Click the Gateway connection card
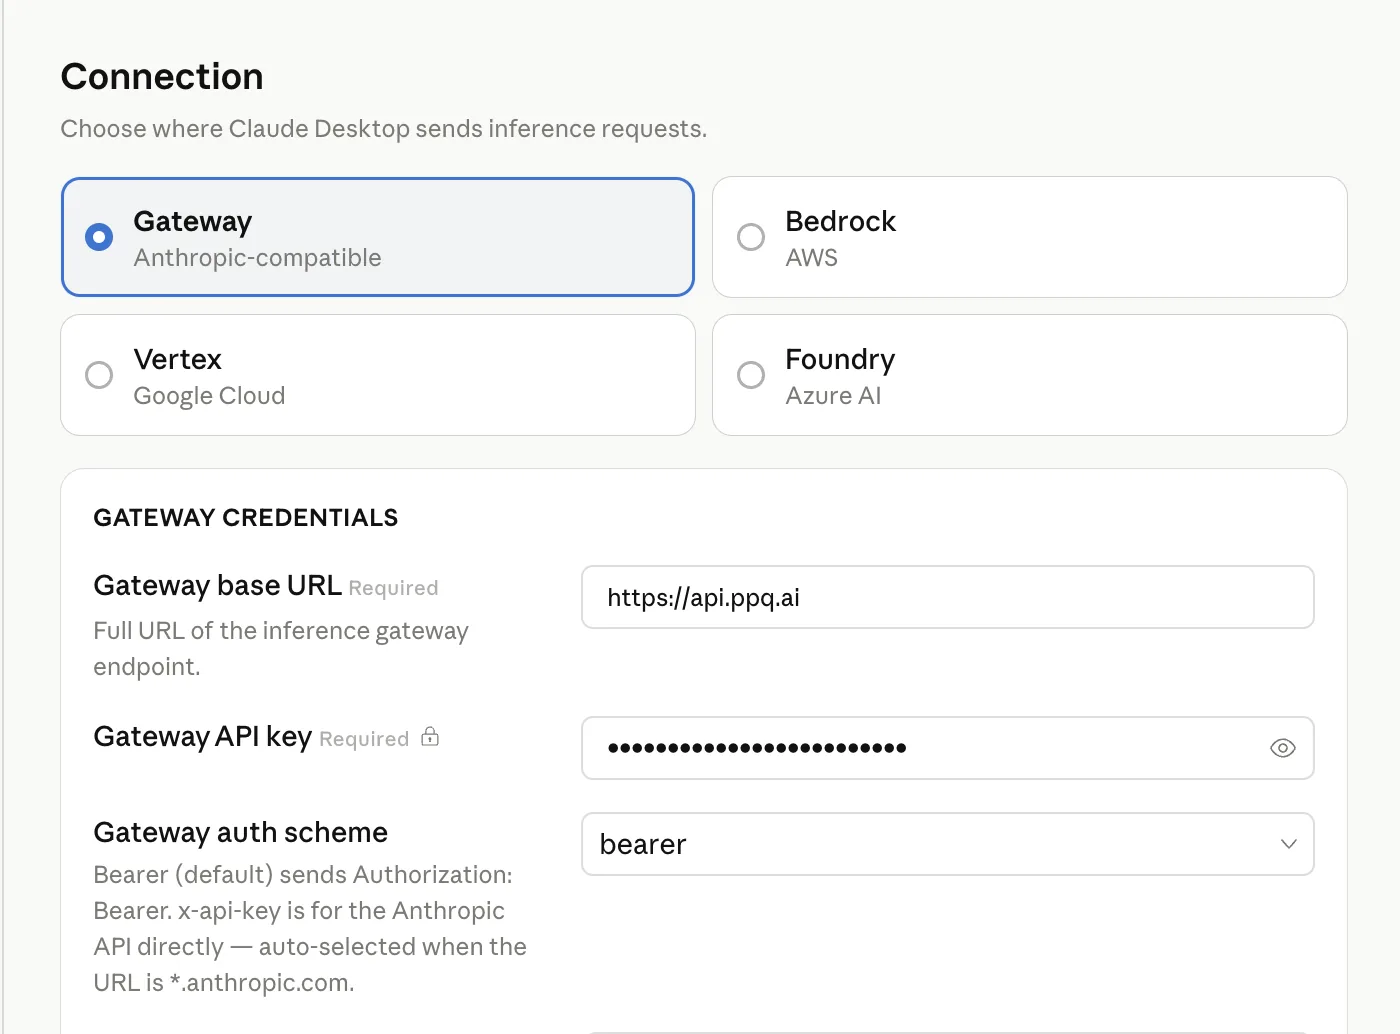The image size is (1400, 1034). [378, 237]
